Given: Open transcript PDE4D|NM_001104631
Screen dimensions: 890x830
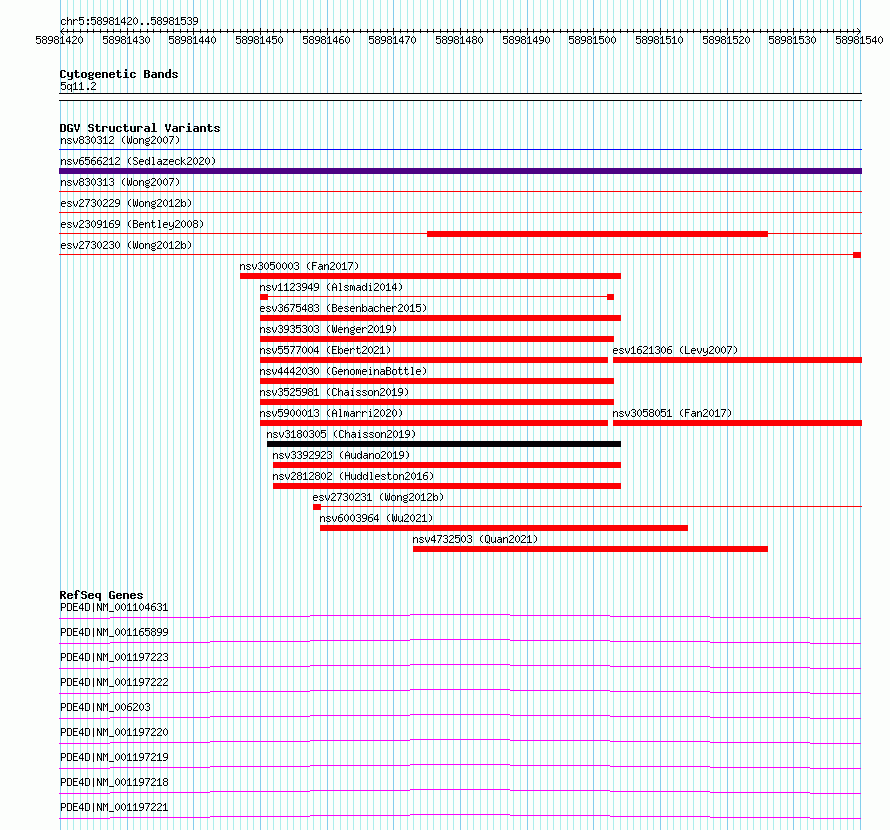Looking at the screenshot, I should [x=114, y=607].
